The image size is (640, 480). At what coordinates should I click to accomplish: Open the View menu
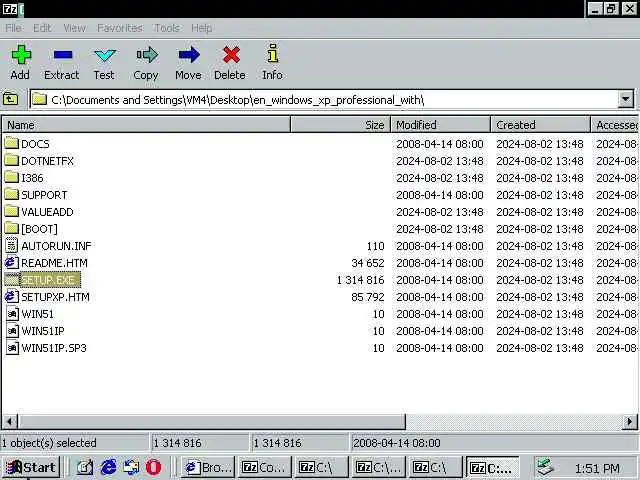pyautogui.click(x=74, y=28)
